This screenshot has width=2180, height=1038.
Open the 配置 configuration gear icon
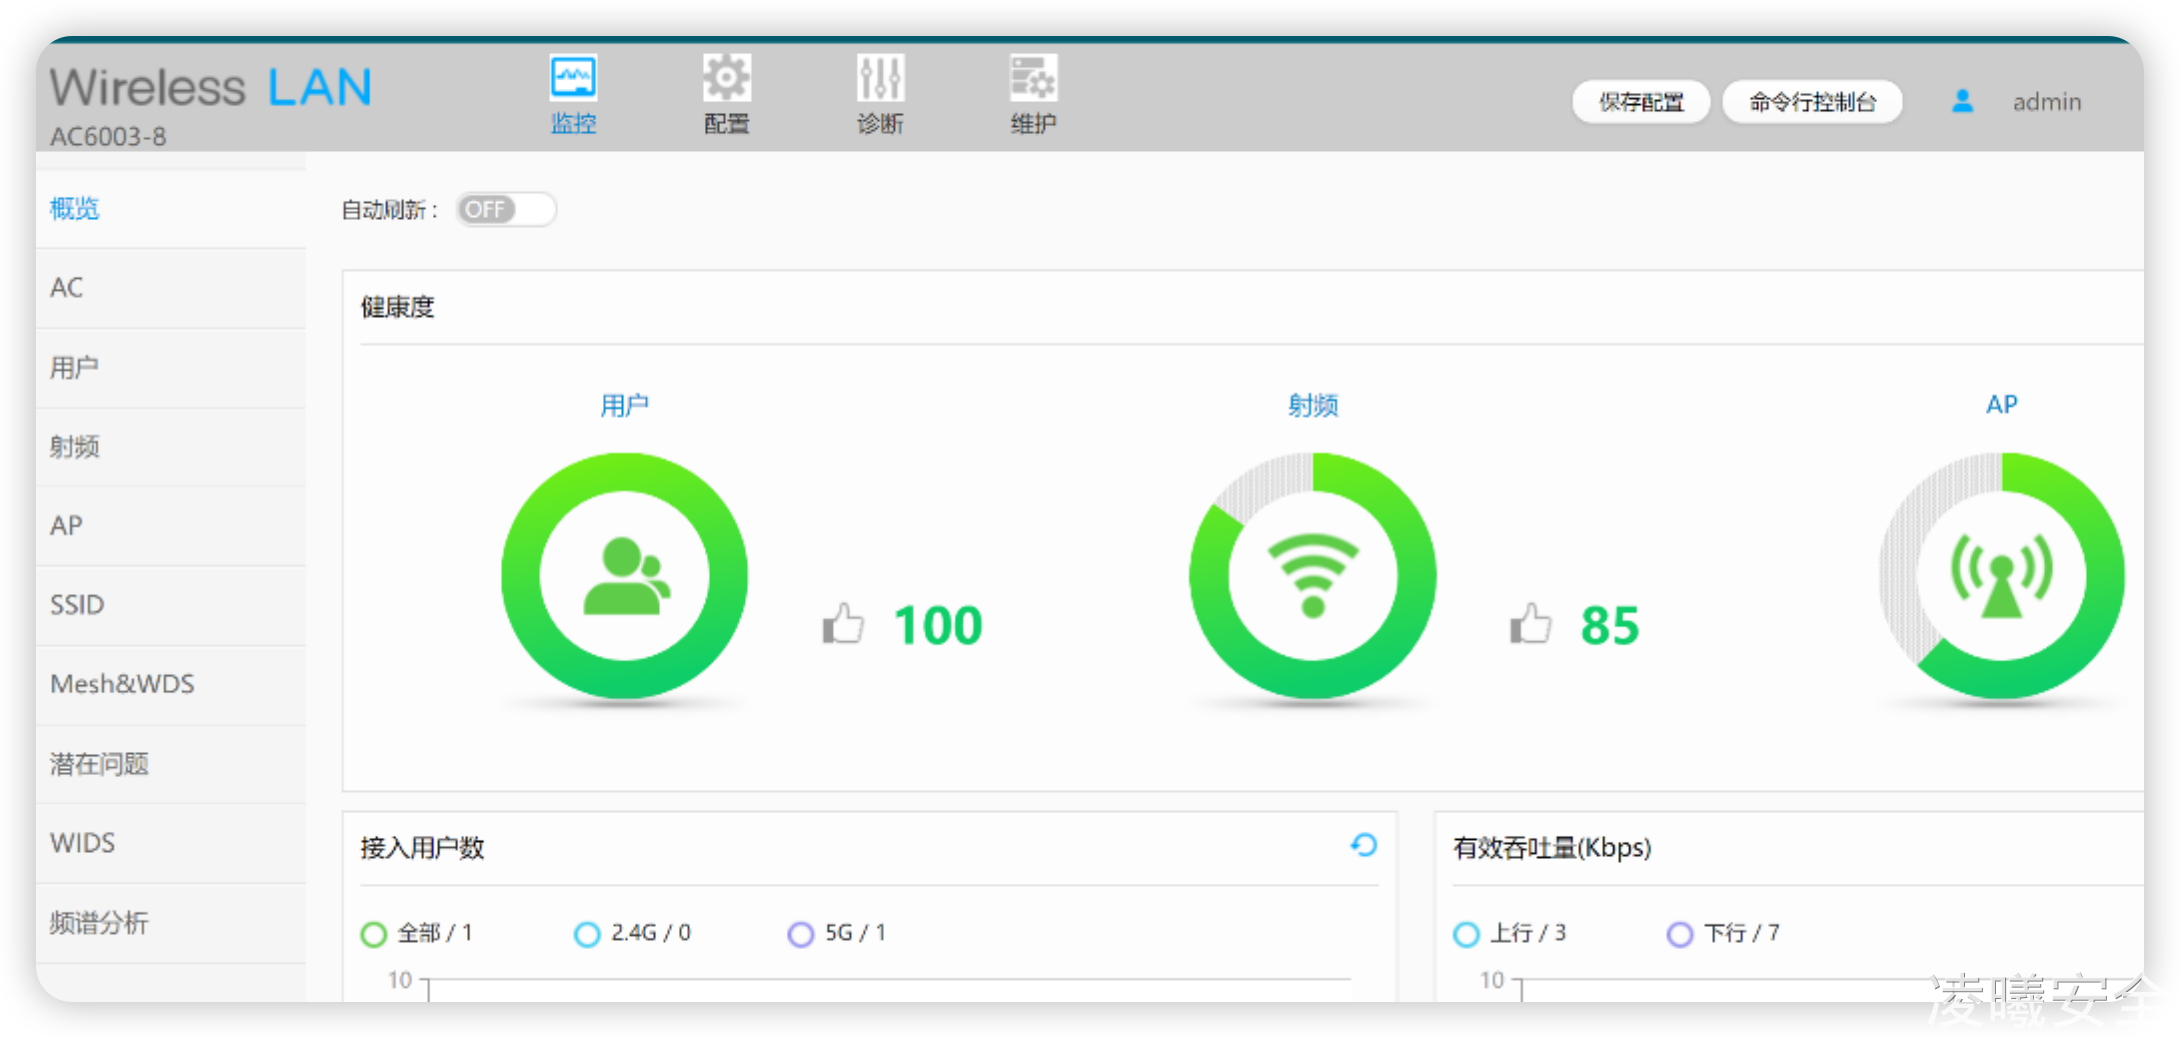click(726, 78)
